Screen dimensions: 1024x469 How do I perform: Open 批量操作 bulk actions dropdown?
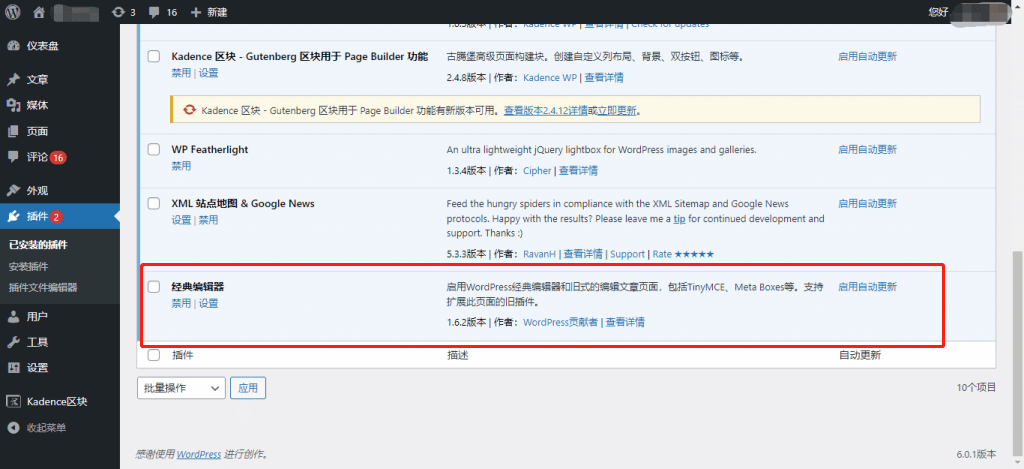182,388
